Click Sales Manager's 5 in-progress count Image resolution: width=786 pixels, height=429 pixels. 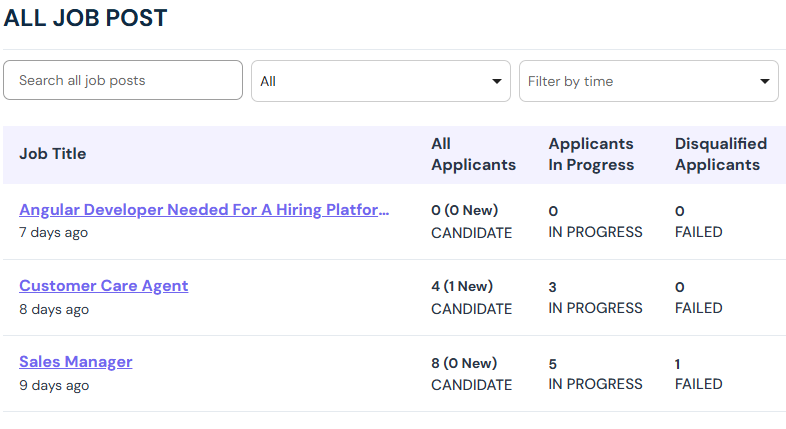click(552, 364)
